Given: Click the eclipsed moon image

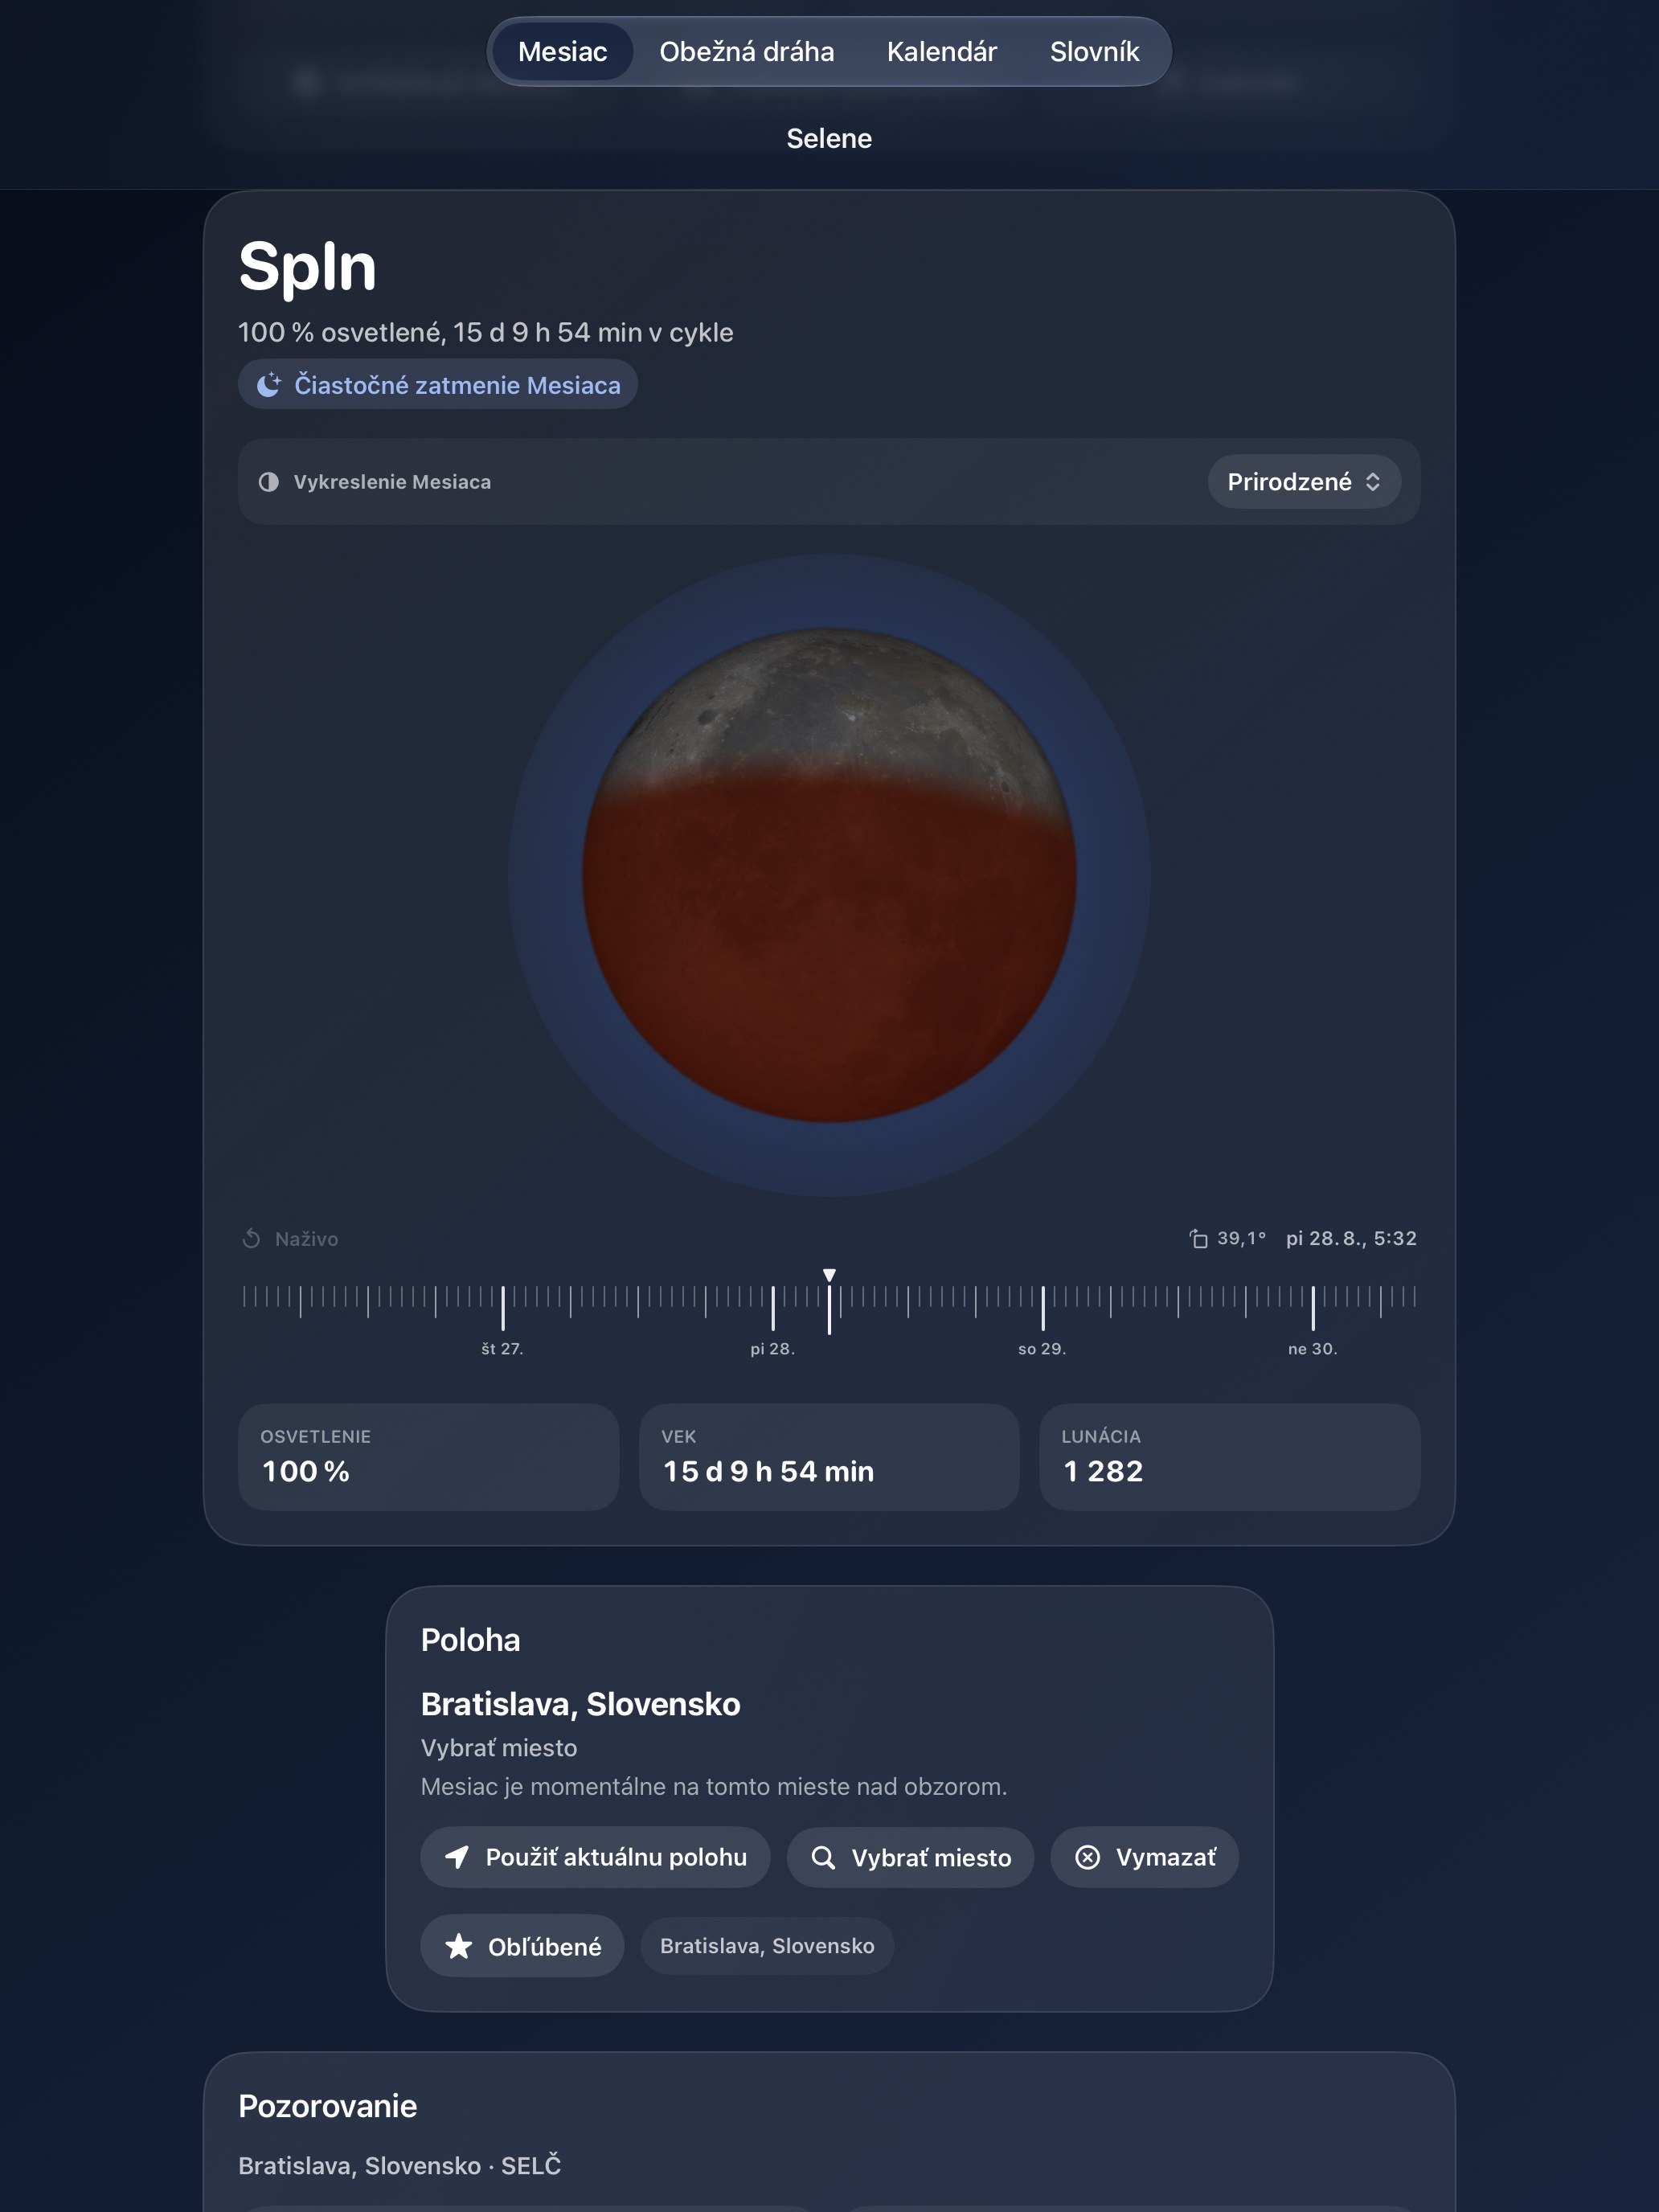Looking at the screenshot, I should [829, 875].
